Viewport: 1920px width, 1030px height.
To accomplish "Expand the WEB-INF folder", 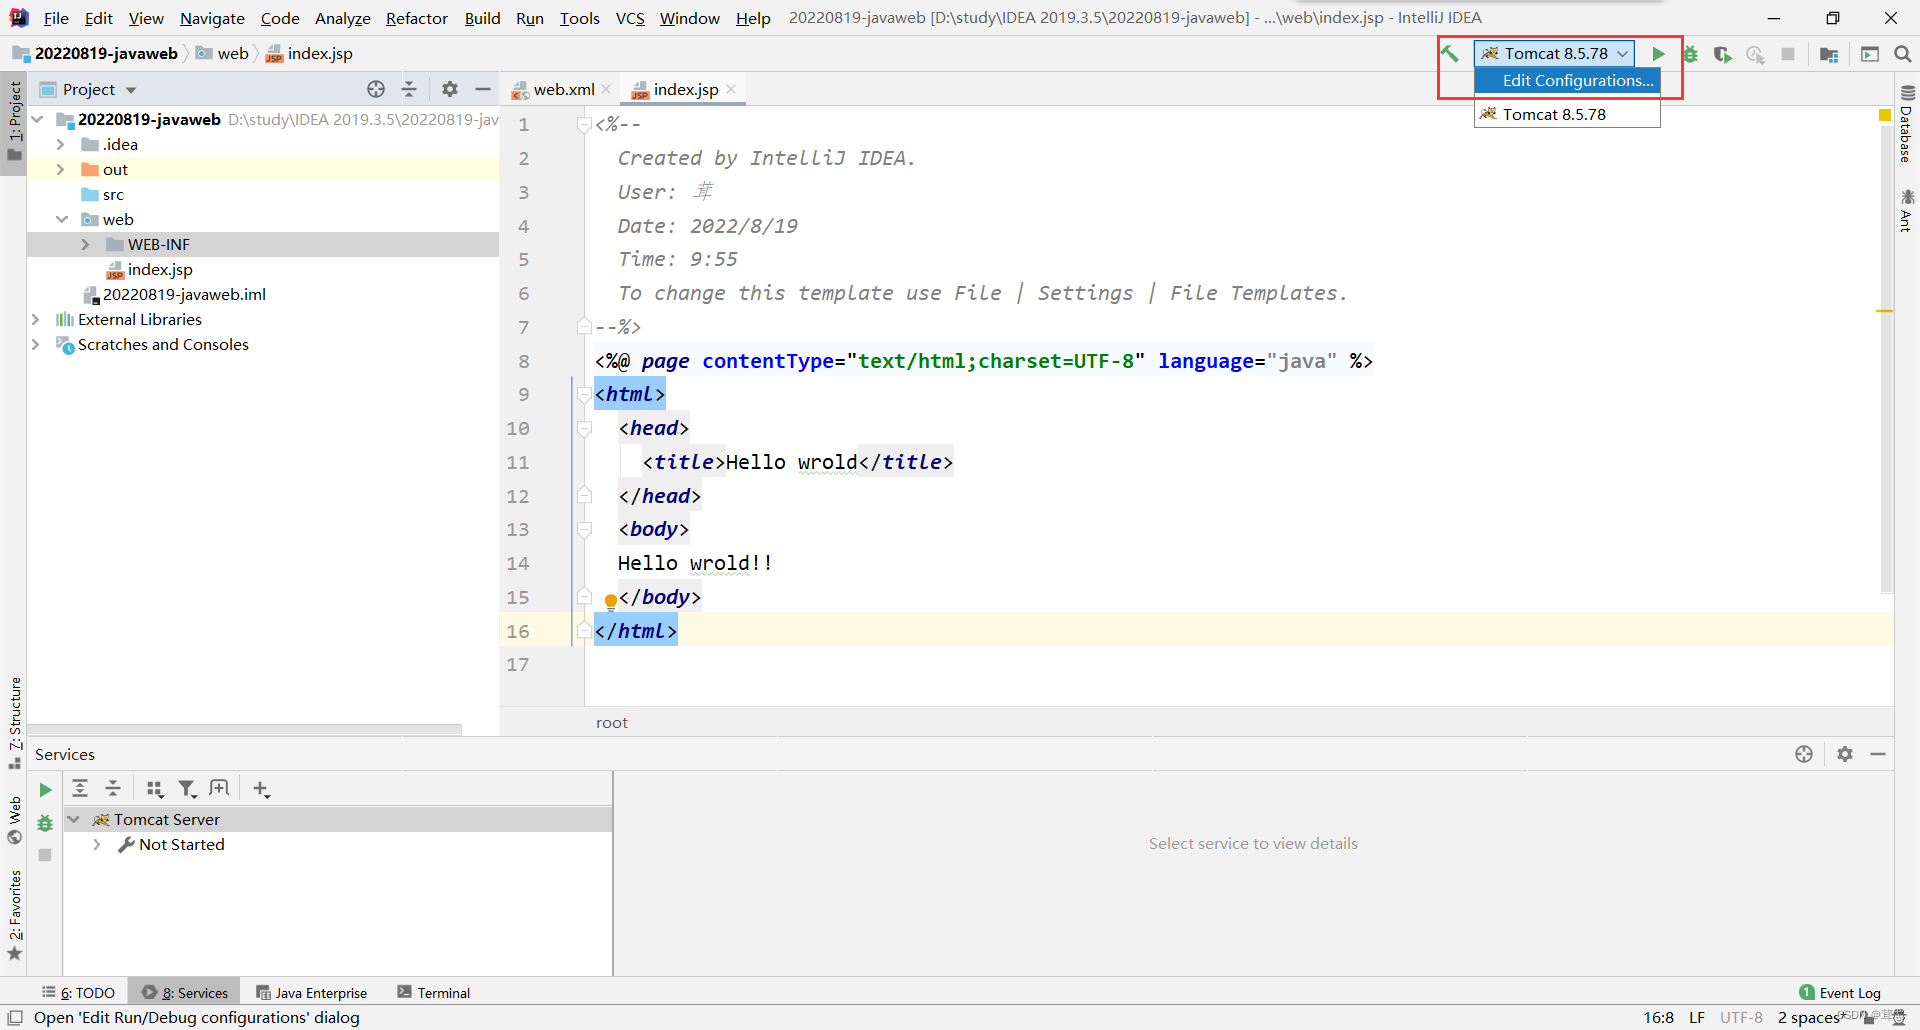I will point(85,244).
